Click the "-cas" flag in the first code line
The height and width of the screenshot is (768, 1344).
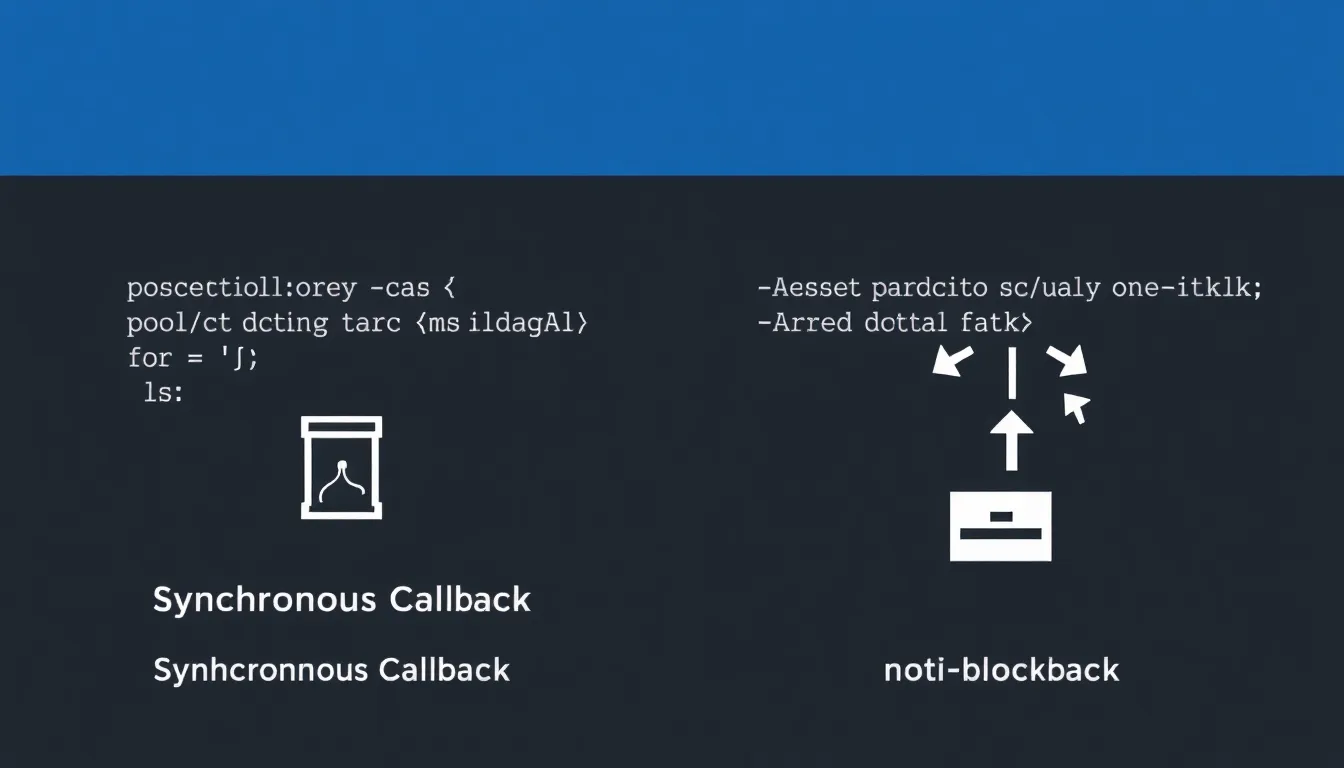(400, 289)
